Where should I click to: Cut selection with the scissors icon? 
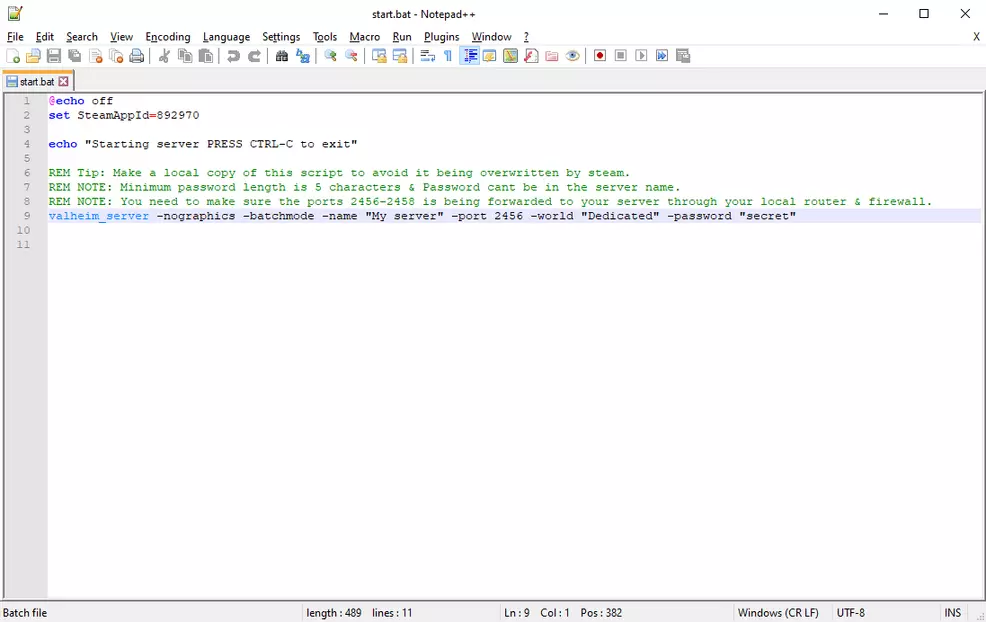click(164, 56)
